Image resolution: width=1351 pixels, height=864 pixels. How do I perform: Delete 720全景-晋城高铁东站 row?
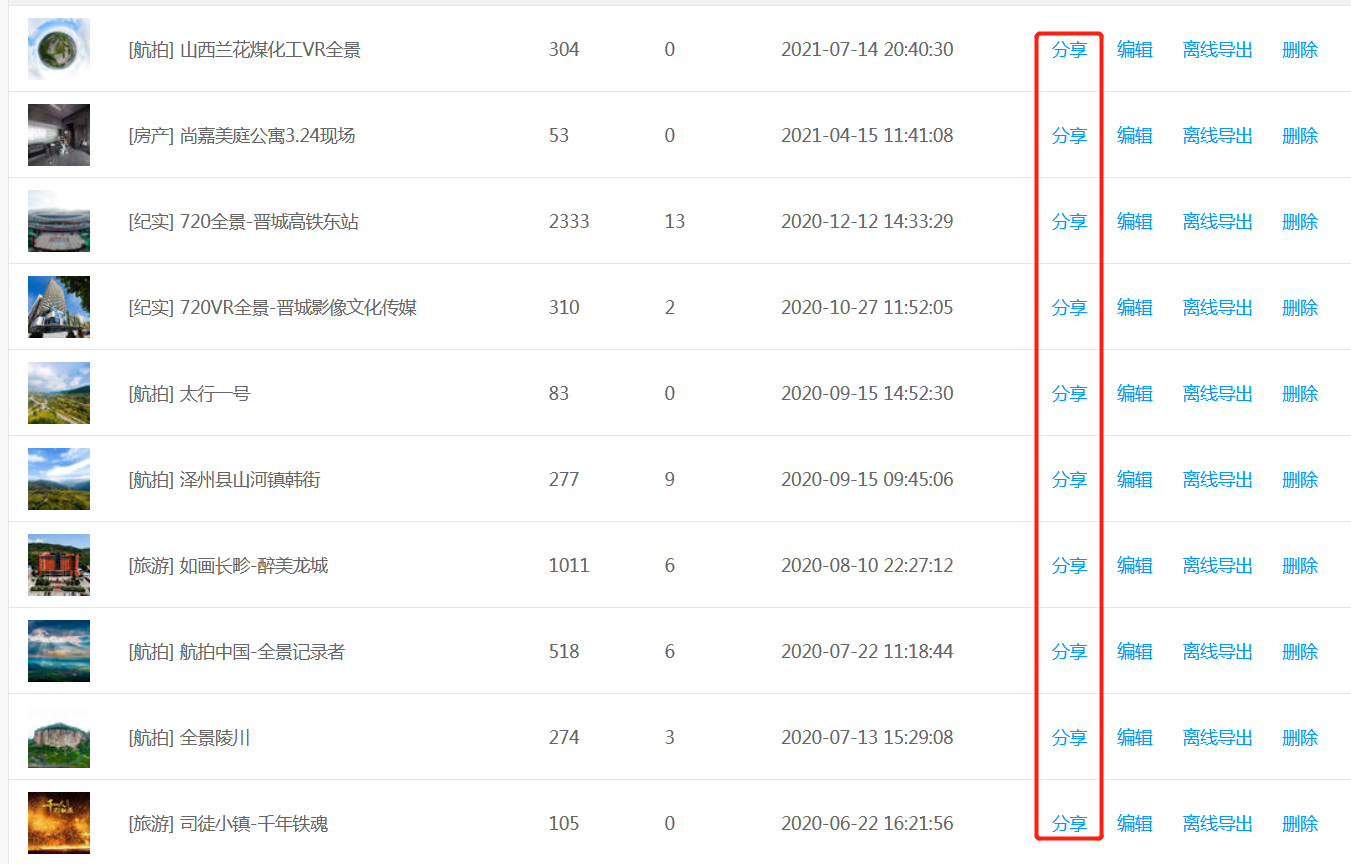click(1300, 222)
